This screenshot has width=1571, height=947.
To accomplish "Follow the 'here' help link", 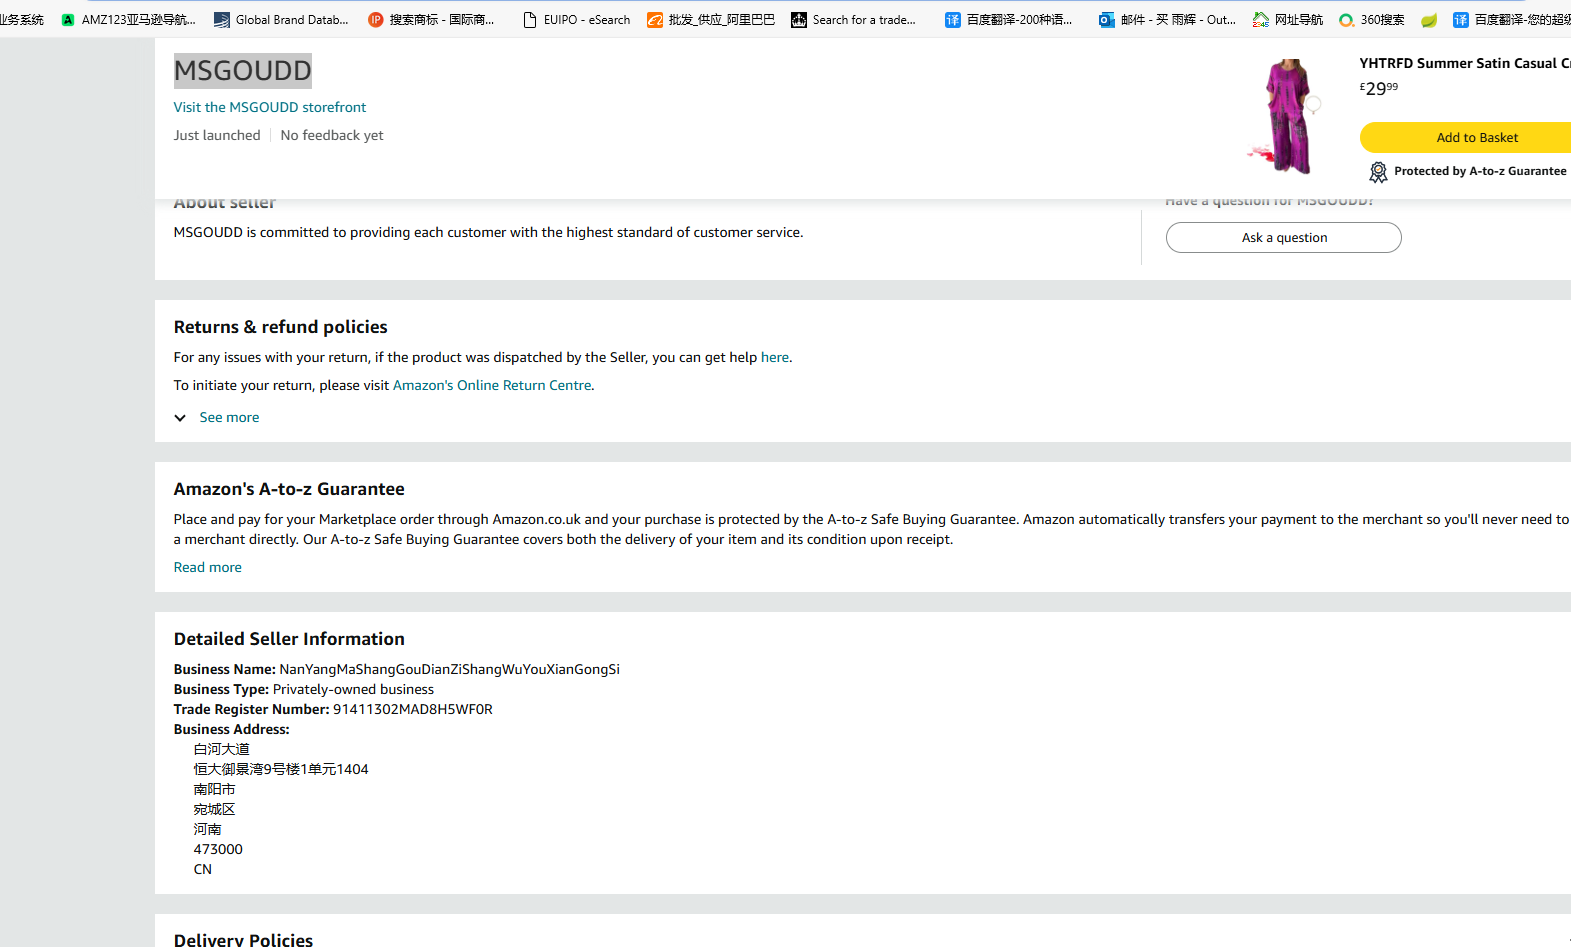I will (775, 357).
